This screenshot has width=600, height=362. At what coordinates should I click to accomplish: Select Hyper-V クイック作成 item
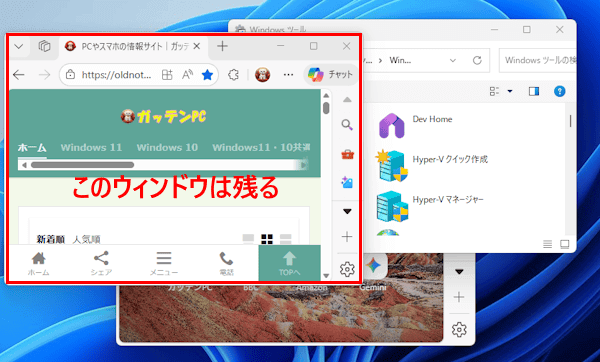[432, 165]
